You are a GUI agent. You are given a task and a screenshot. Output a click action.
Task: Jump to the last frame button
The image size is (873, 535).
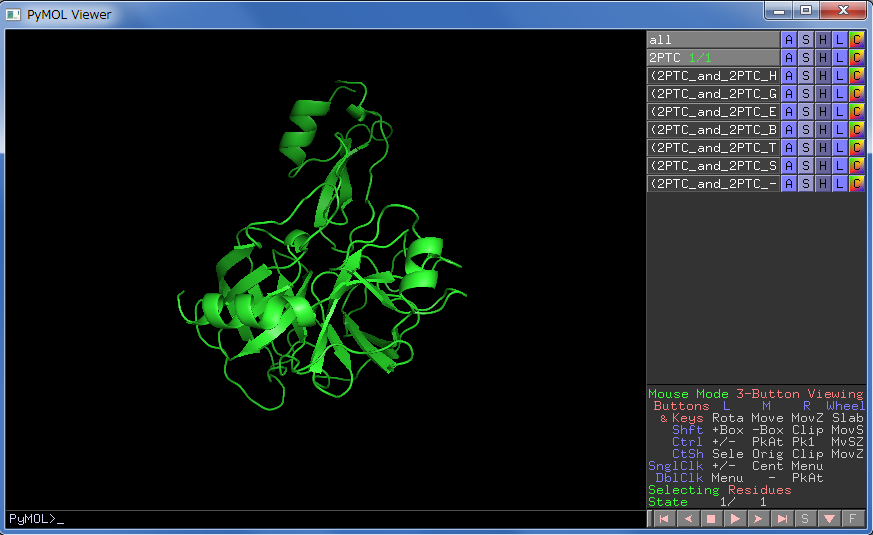pyautogui.click(x=783, y=519)
